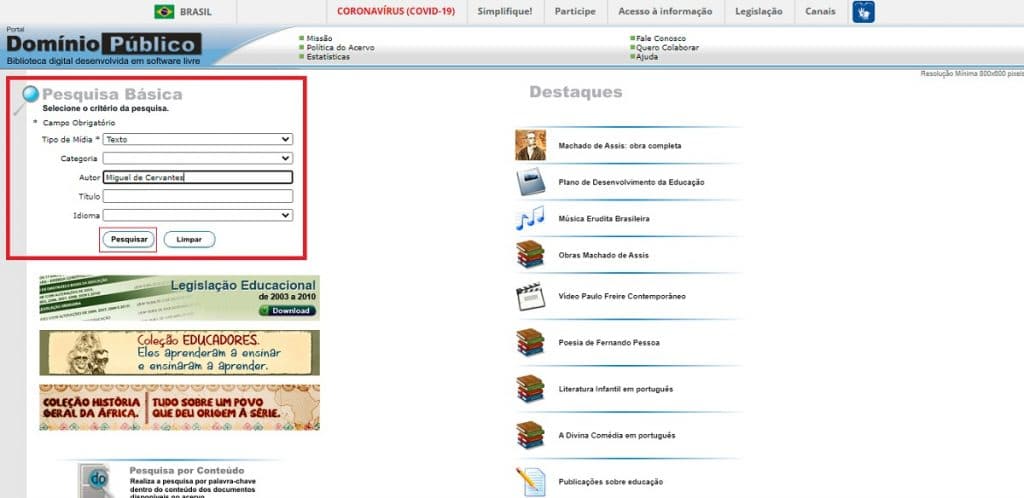1024x498 pixels.
Task: Click into the Autor input field
Action: pos(197,177)
